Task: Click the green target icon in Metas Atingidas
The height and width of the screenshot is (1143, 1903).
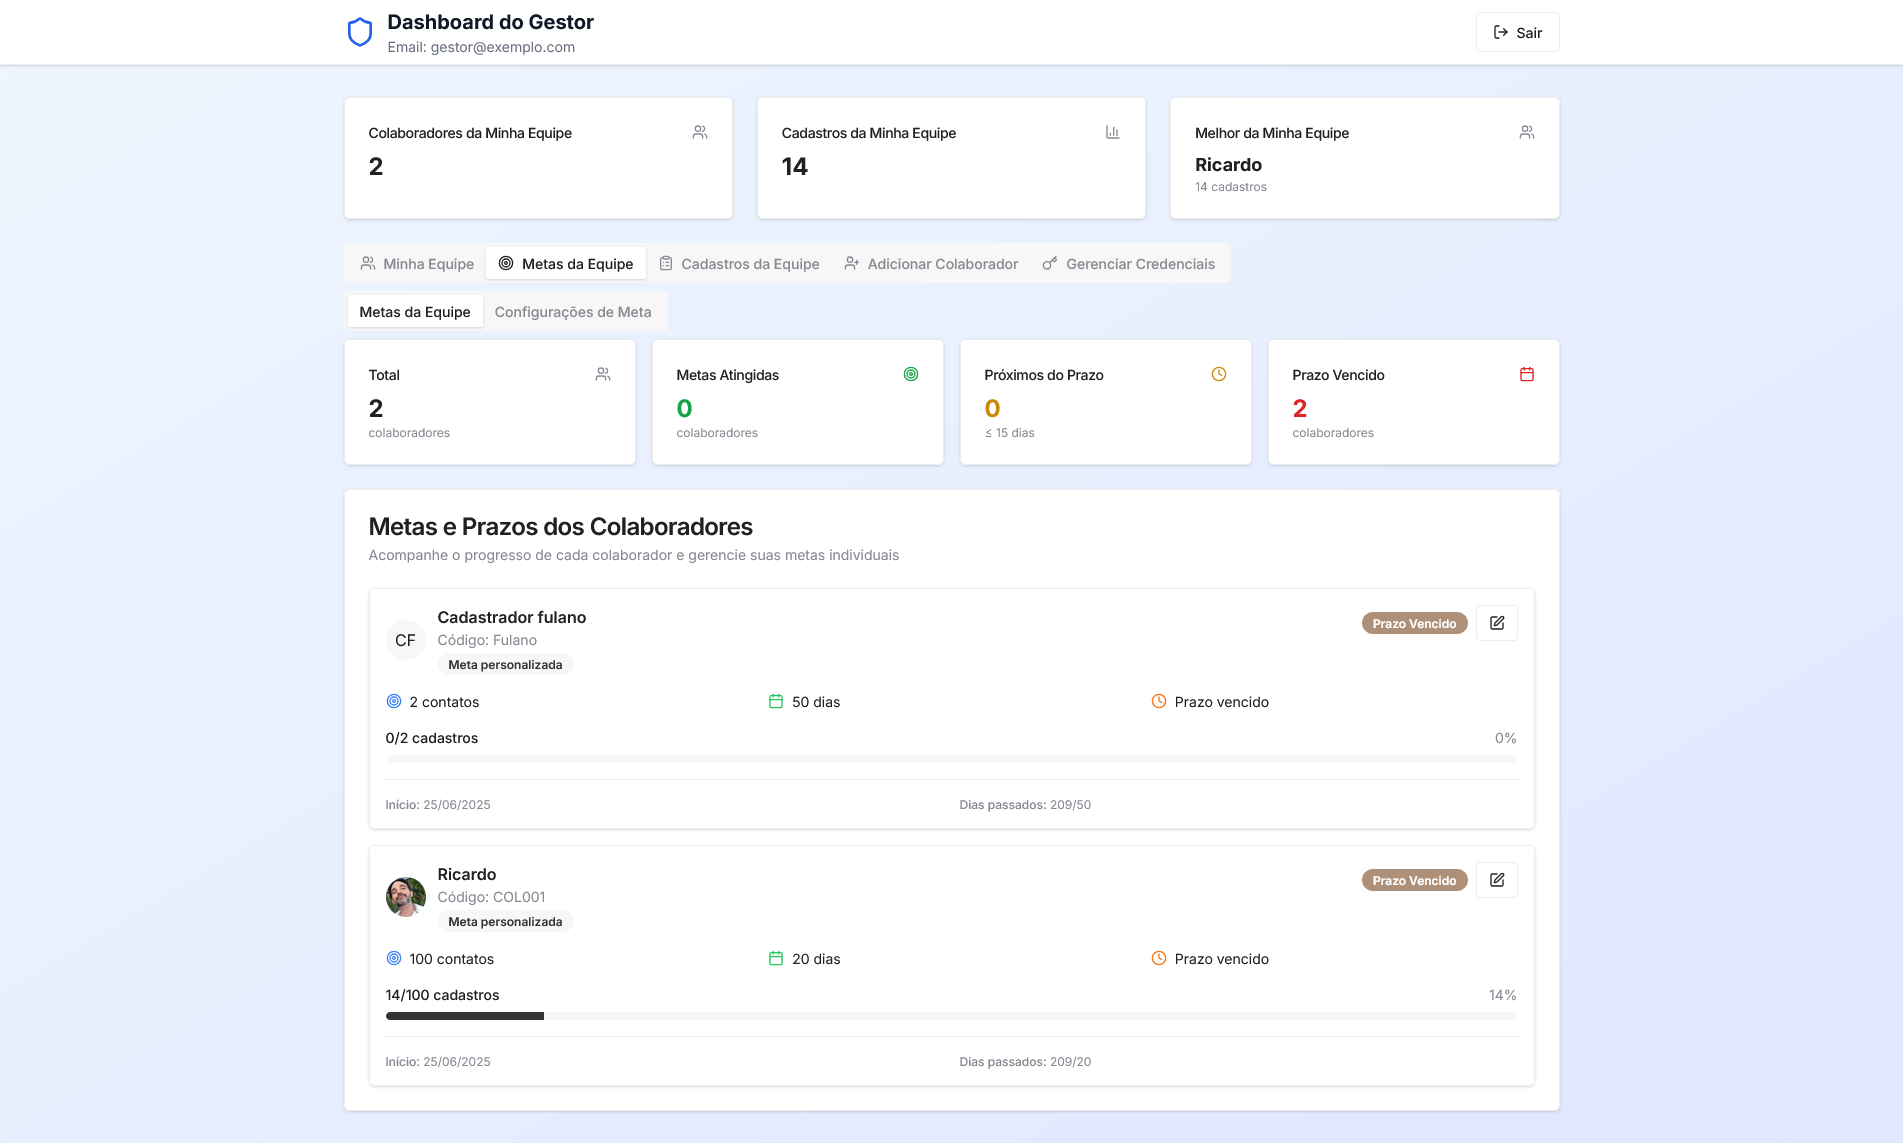Action: 910,374
